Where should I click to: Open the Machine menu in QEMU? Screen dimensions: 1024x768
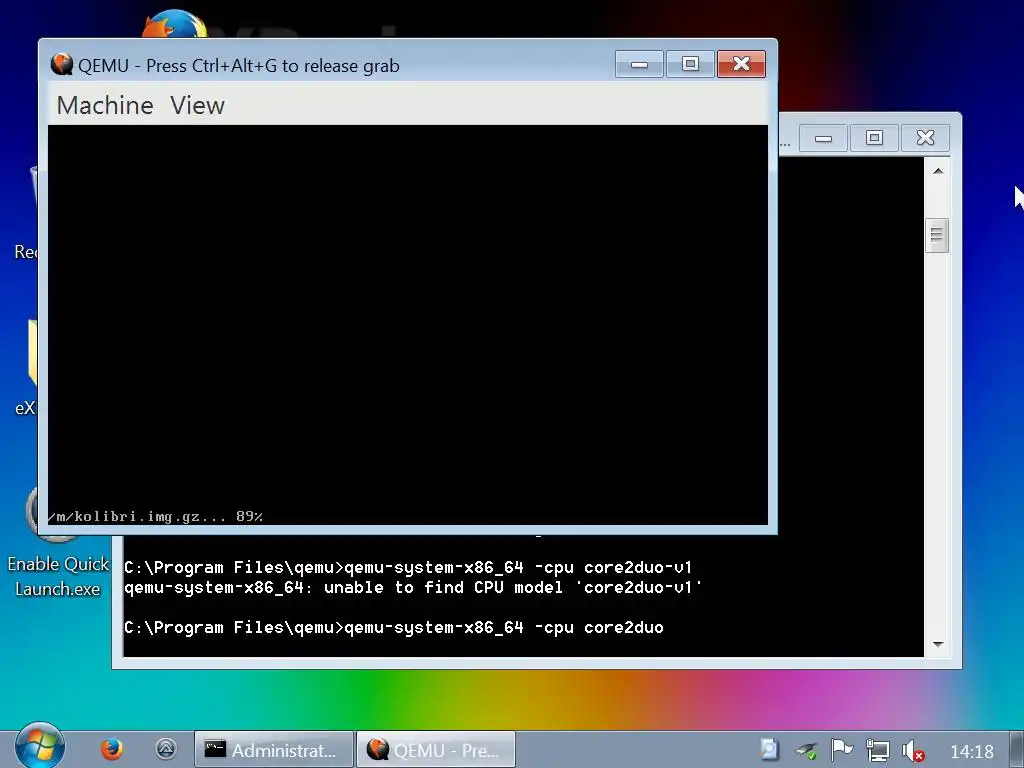point(104,105)
